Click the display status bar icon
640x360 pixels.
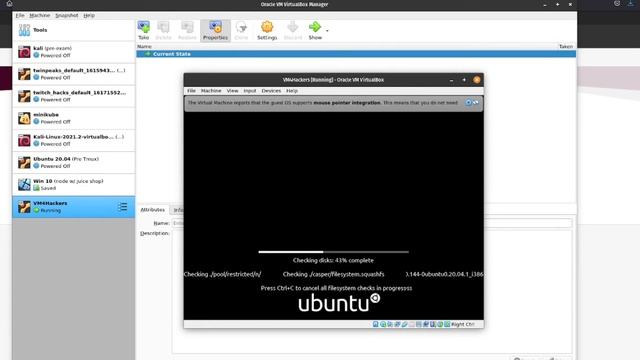coord(419,324)
